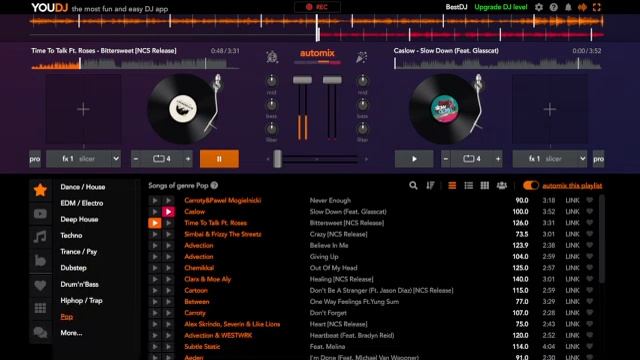Select Hiphop / Trap genre
640x360 pixels.
(81, 300)
